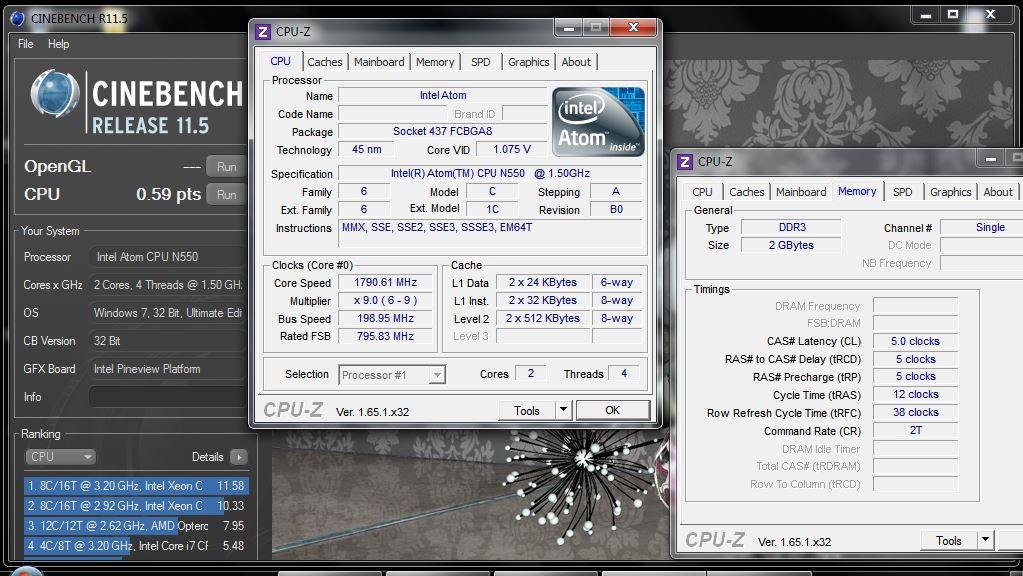
Task: Select the SPD tab in the Memory CPU-Z window
Action: coord(903,192)
